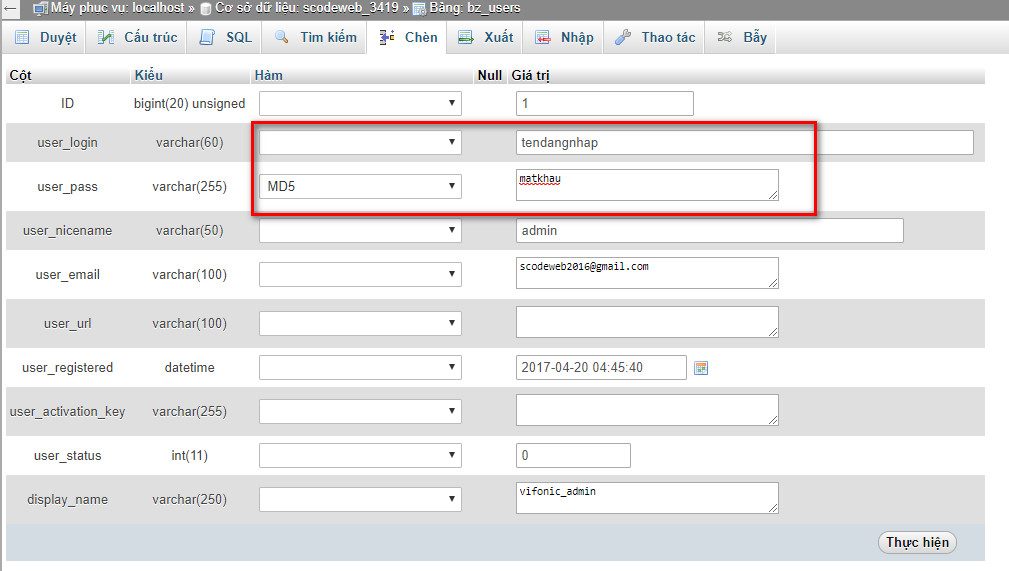This screenshot has width=1009, height=571.
Task: Click the SQL tab icon
Action: pos(207,38)
